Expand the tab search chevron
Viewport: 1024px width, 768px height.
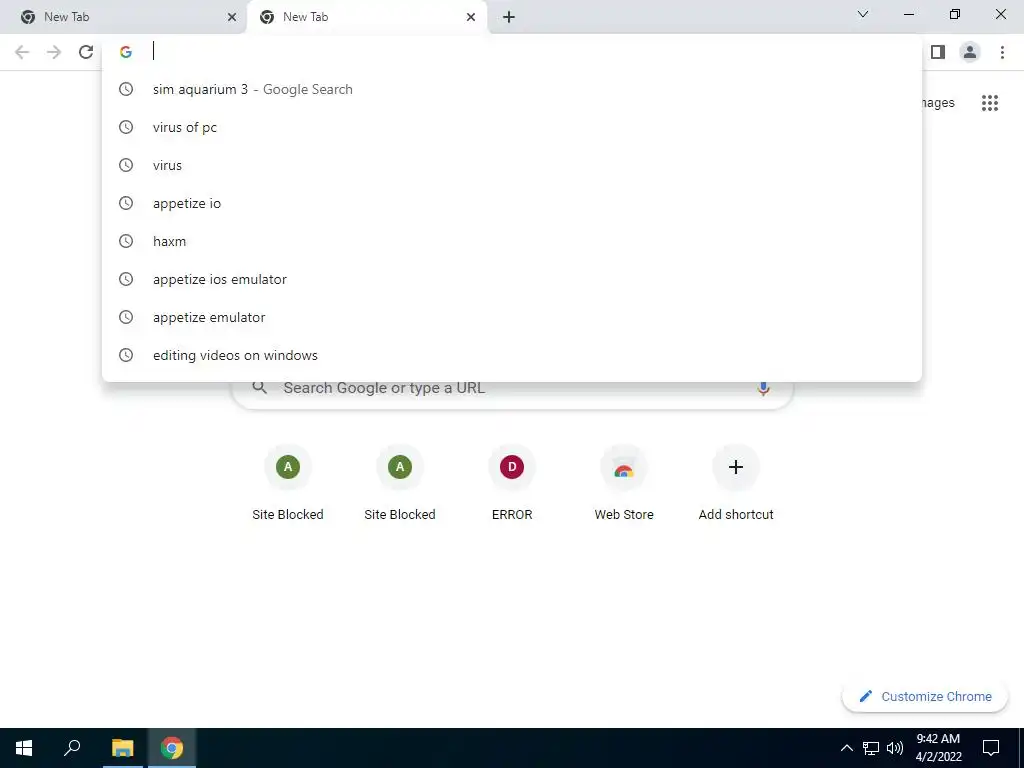863,14
